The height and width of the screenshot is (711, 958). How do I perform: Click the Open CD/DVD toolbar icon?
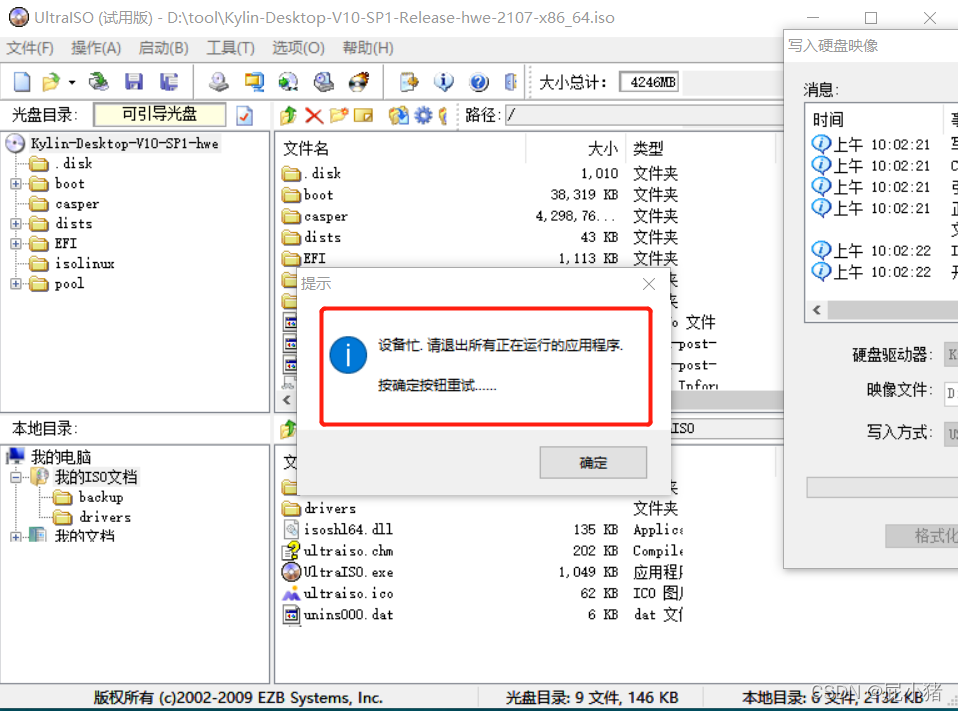click(x=98, y=82)
